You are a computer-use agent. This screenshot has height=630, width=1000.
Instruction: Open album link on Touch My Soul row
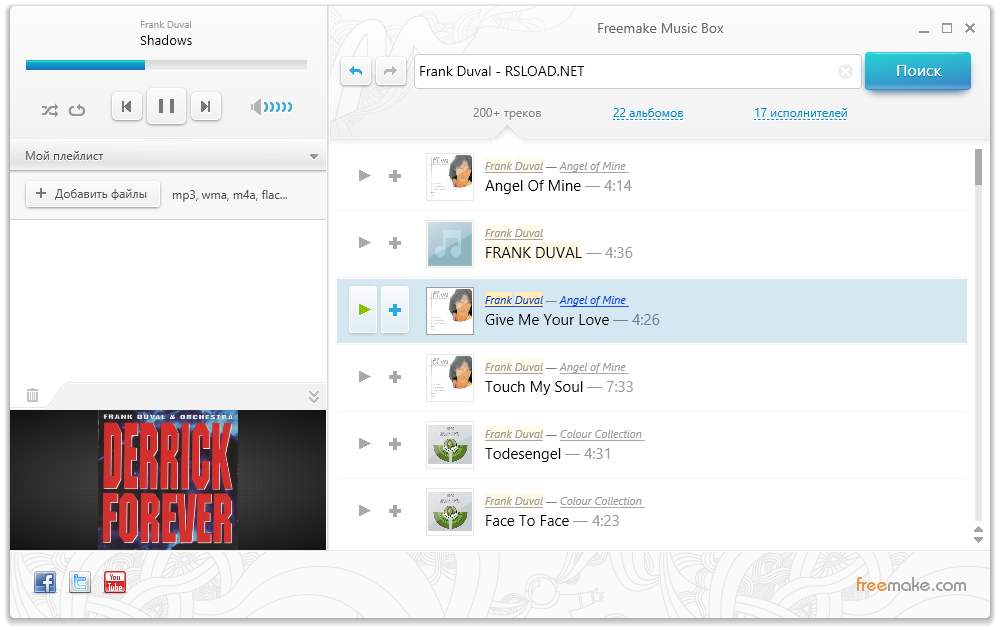click(x=593, y=367)
